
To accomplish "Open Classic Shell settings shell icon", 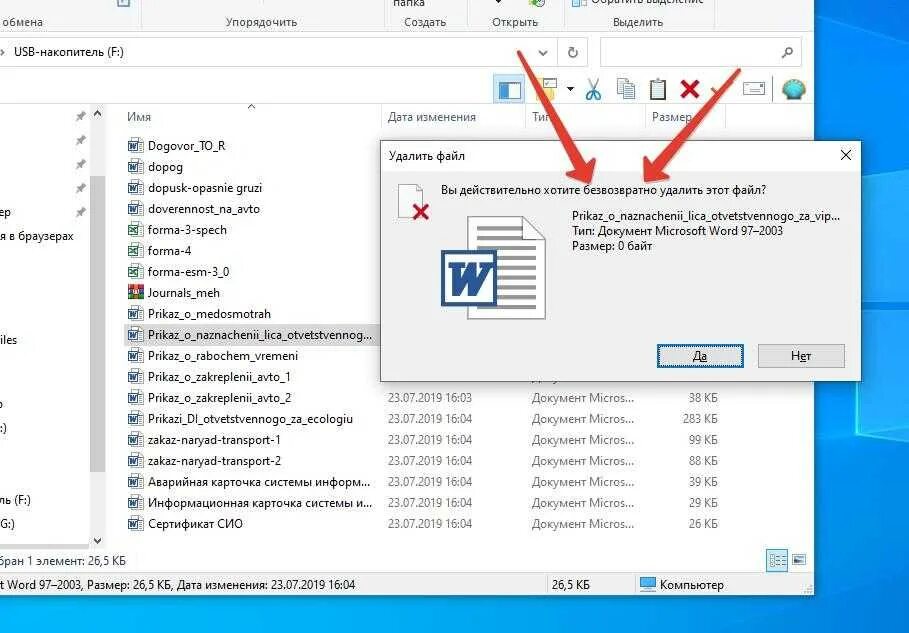I will coord(793,89).
